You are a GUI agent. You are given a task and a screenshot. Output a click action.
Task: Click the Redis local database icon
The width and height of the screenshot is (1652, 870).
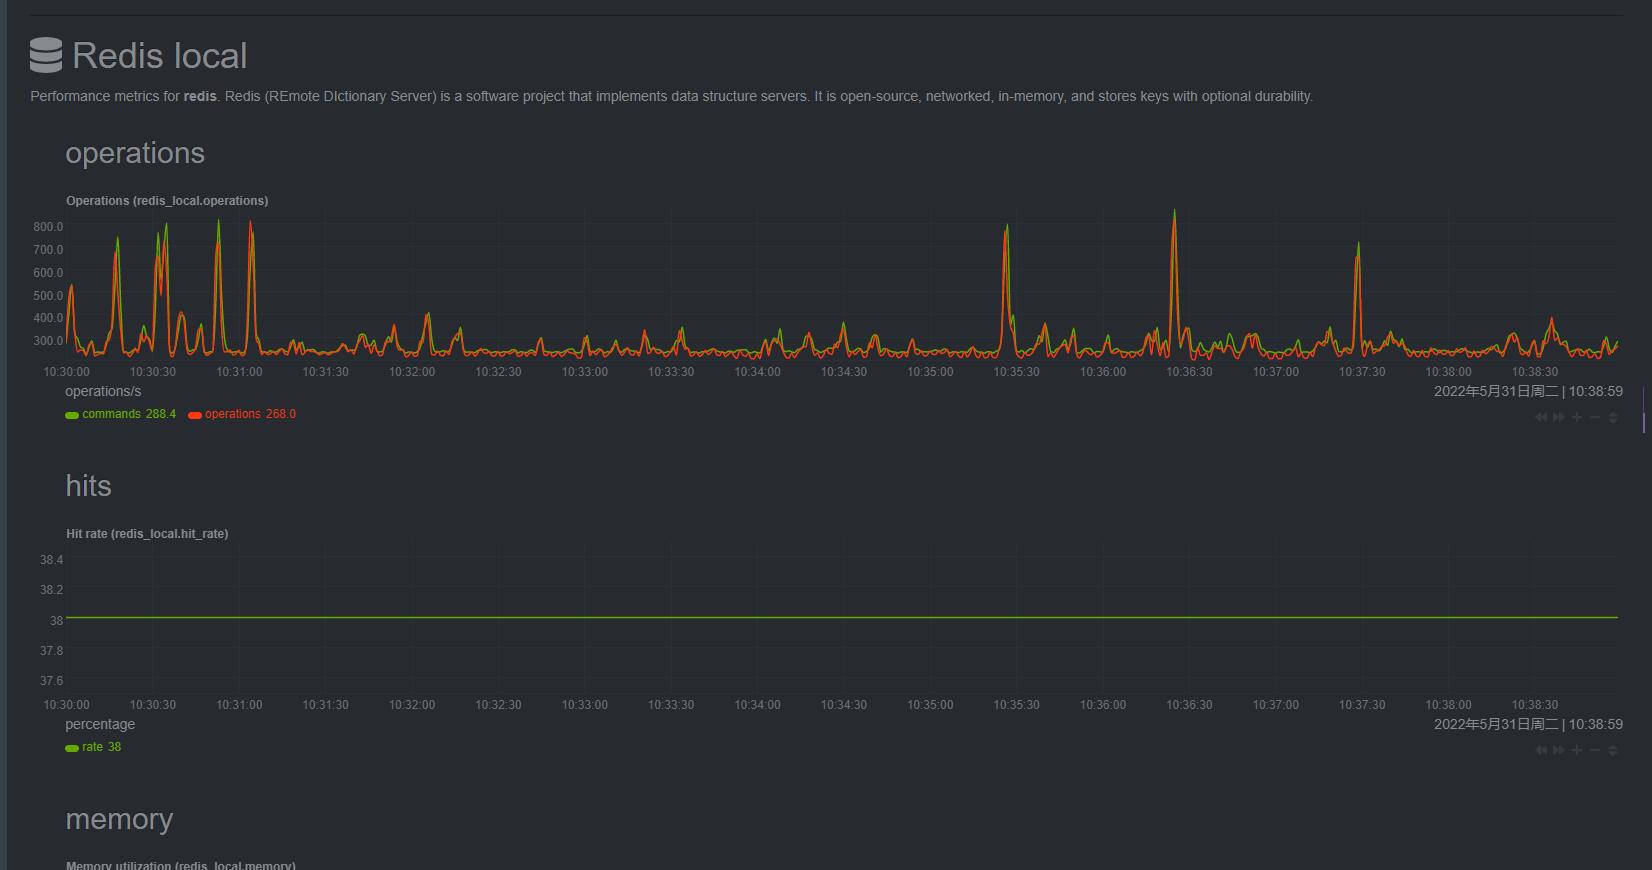46,55
